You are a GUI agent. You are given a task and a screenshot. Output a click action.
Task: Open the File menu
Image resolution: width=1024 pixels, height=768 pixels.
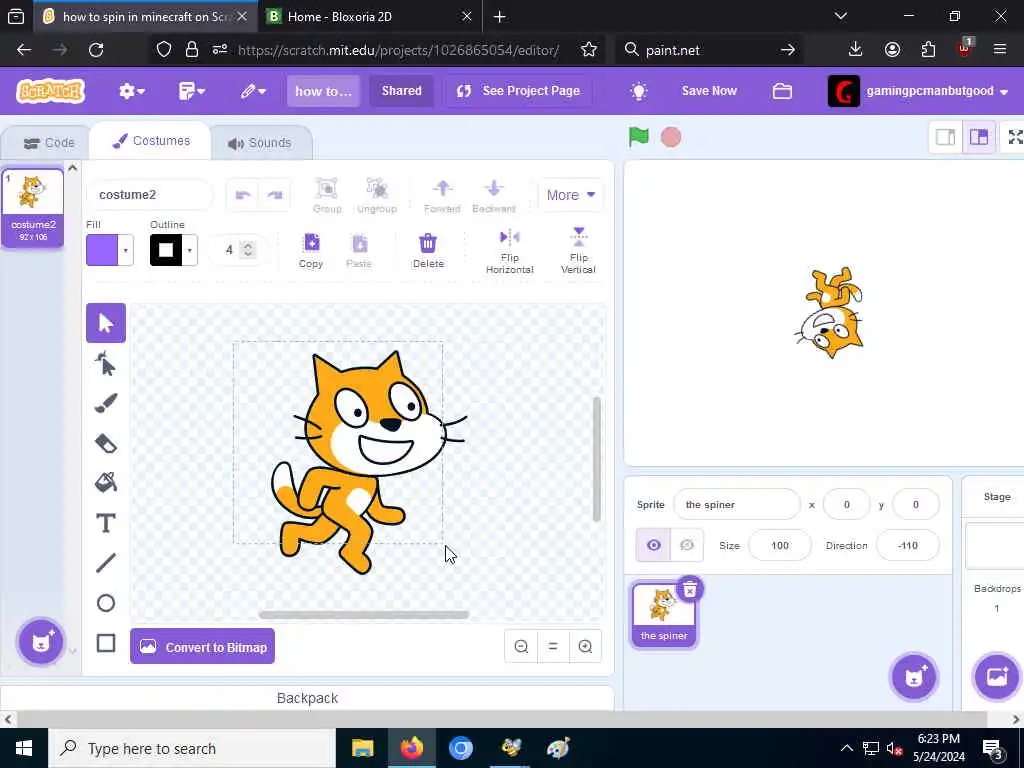[191, 91]
